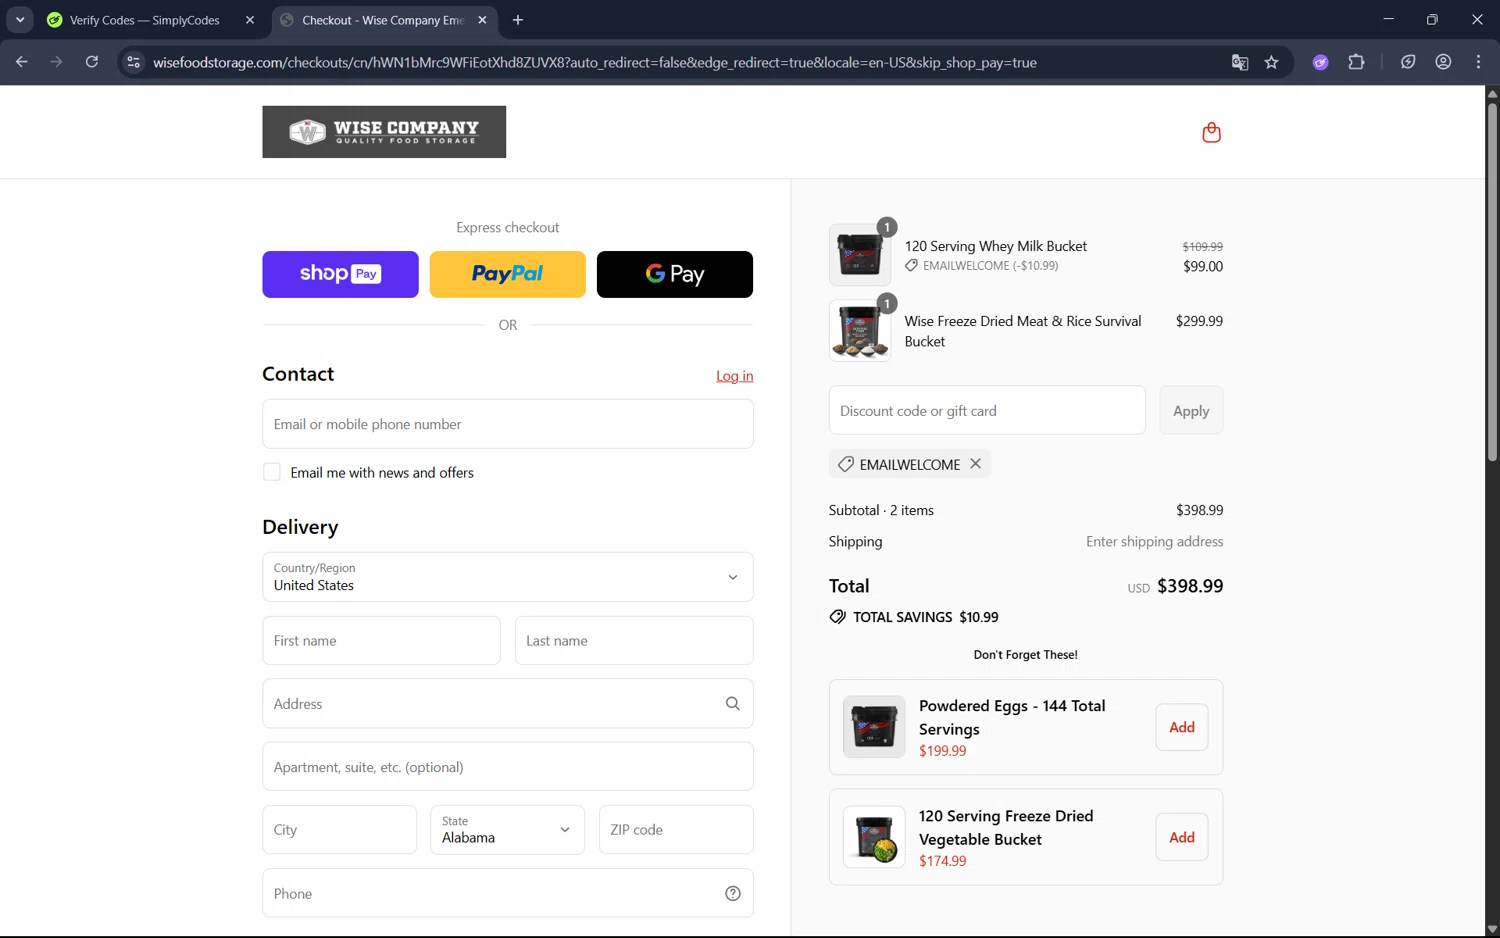Click the total savings tag icon
The height and width of the screenshot is (938, 1500).
(x=838, y=617)
